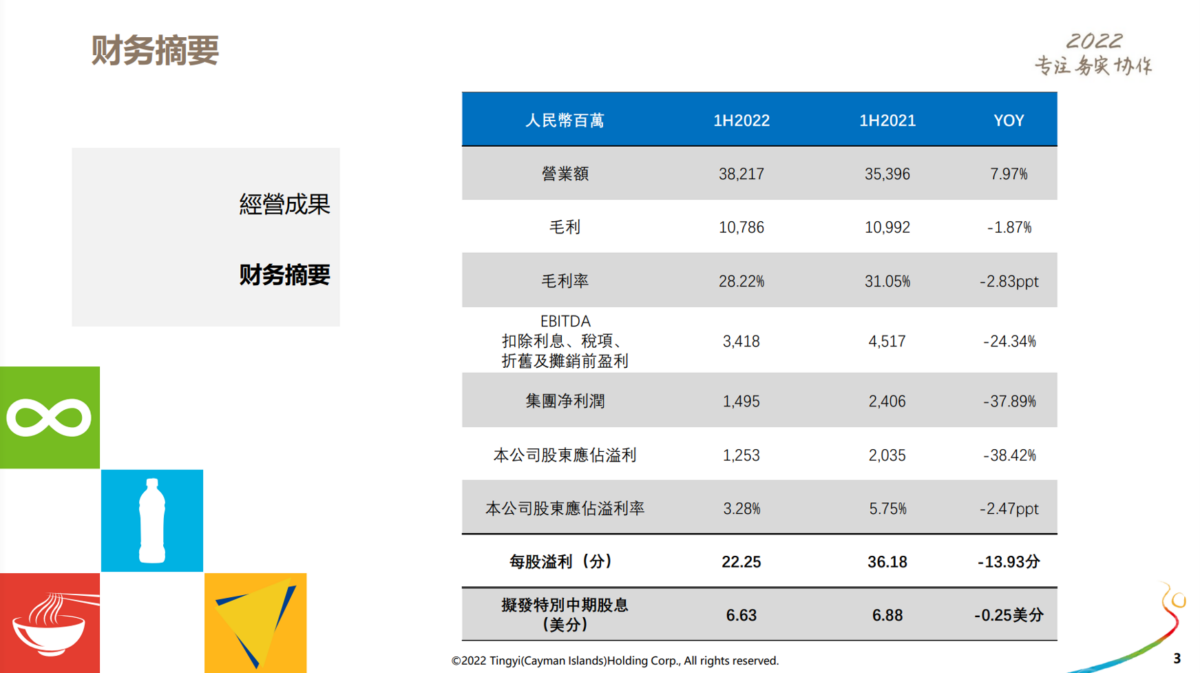Viewport: 1200px width, 673px height.
Task: Click the 10,786 gross profit value
Action: coord(741,227)
